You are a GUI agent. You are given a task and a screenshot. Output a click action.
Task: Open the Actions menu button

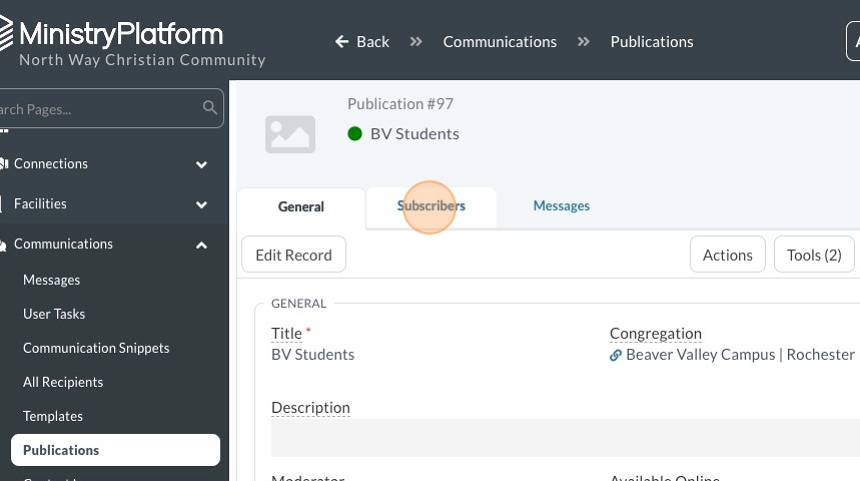pos(727,255)
